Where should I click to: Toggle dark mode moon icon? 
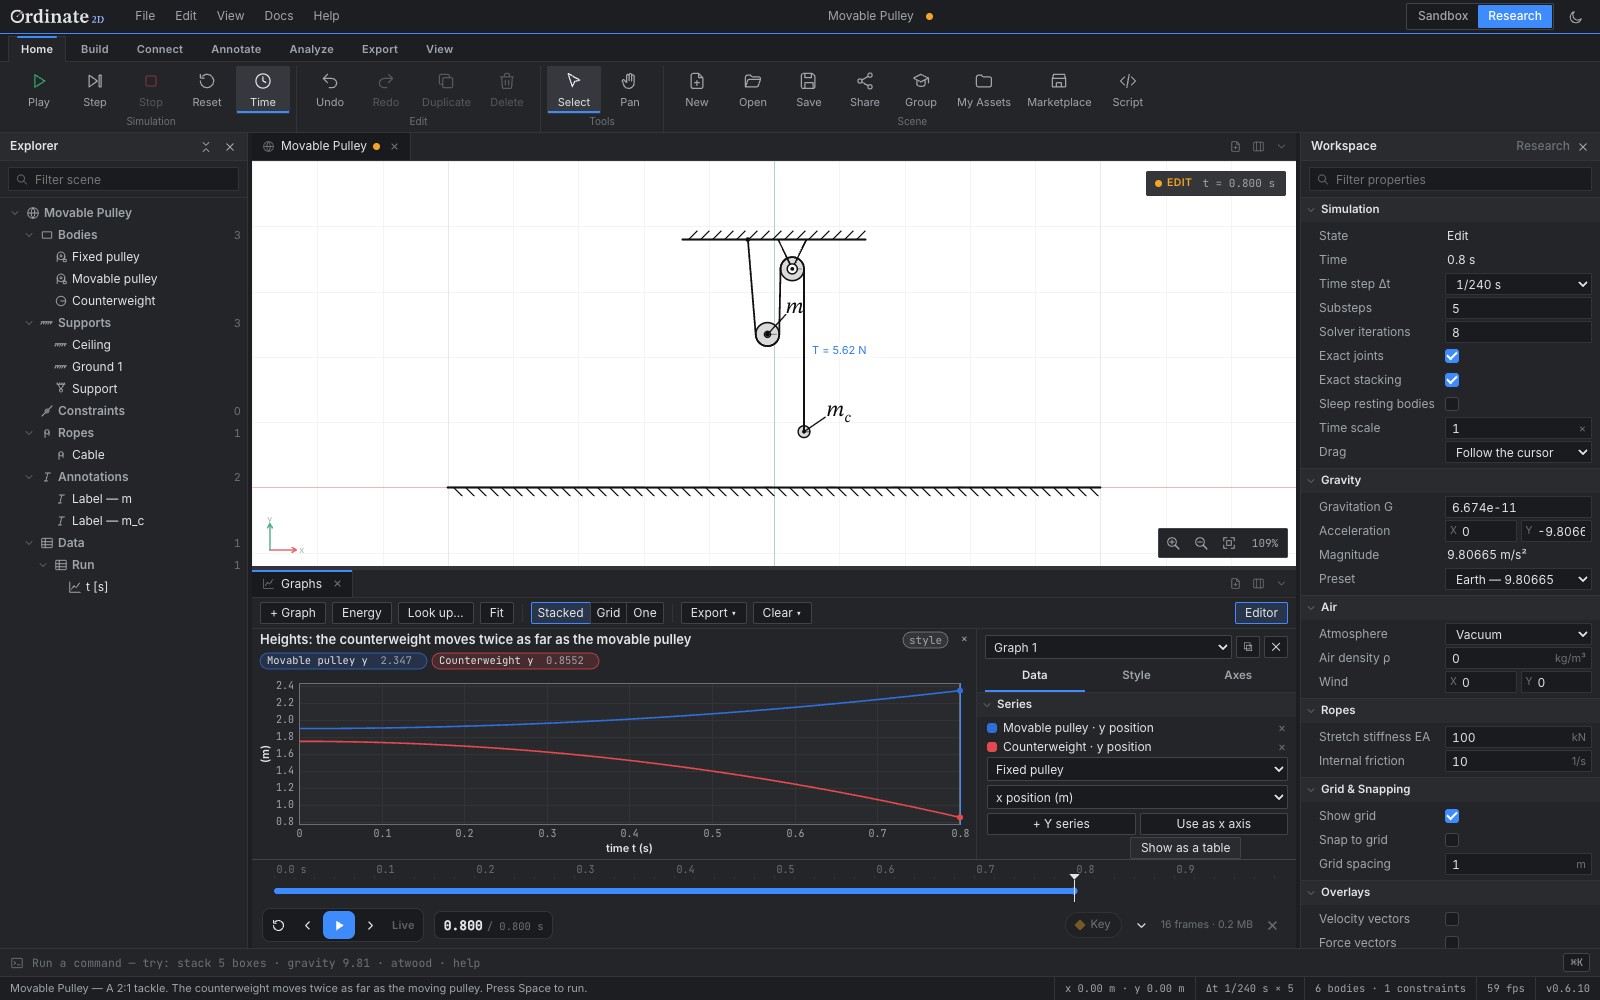coord(1576,16)
